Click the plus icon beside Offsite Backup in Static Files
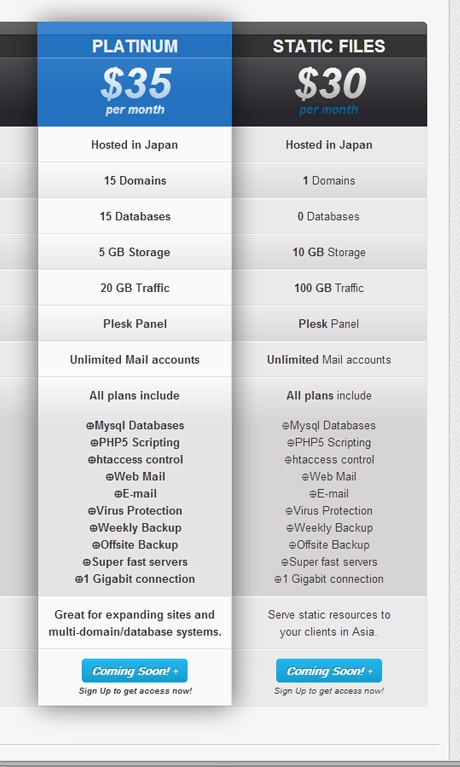 click(292, 545)
